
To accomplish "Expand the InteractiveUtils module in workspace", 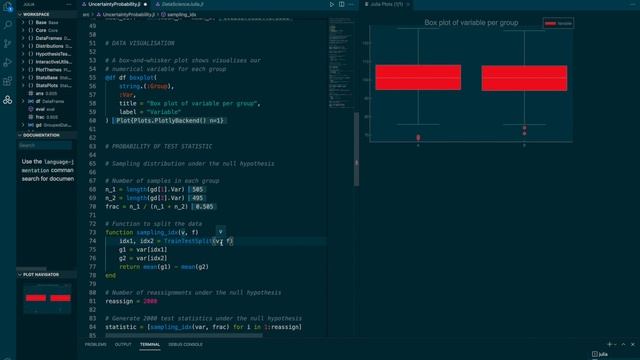I will (23, 62).
